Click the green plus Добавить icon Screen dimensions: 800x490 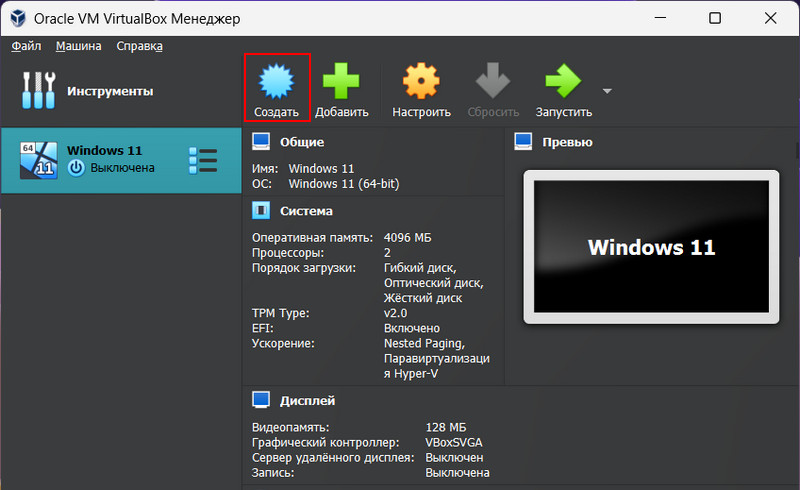341,81
